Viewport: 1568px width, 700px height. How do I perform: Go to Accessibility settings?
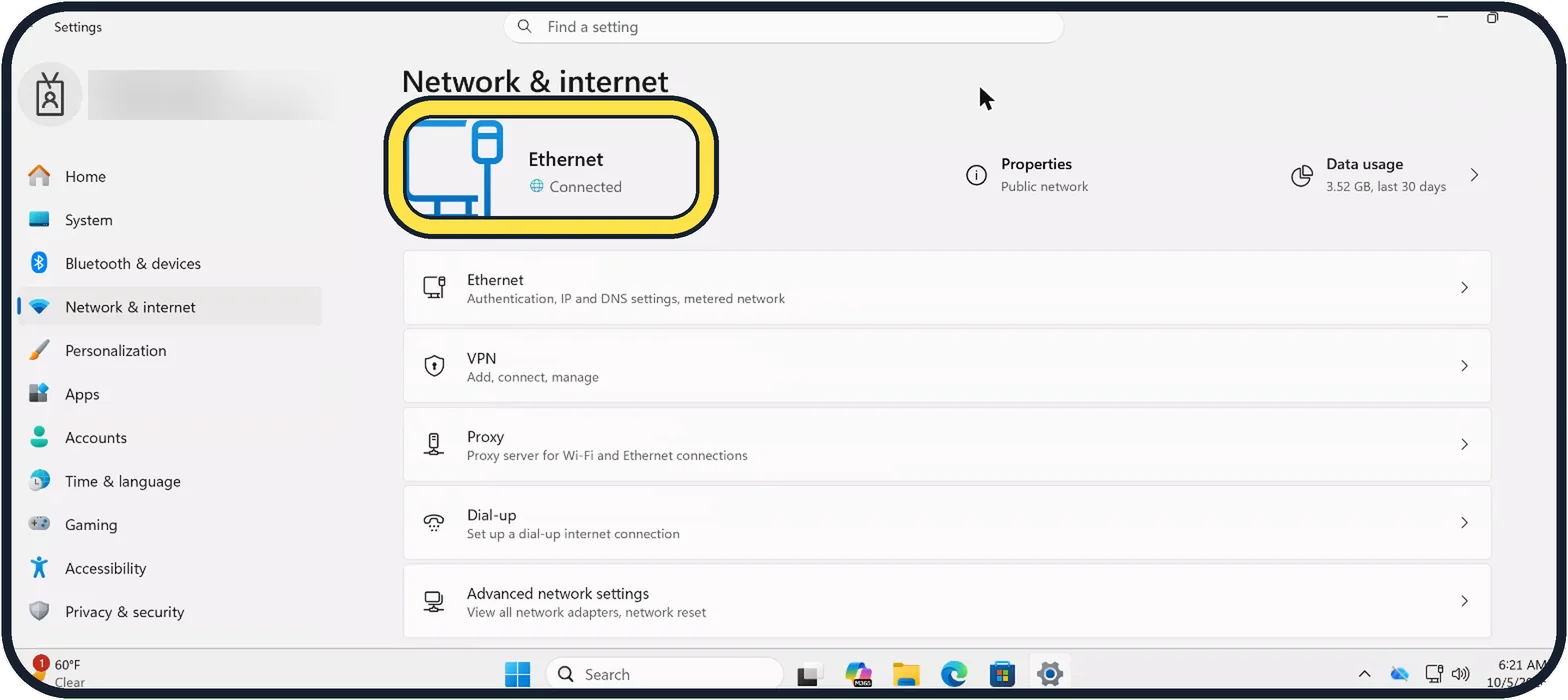(x=168, y=568)
